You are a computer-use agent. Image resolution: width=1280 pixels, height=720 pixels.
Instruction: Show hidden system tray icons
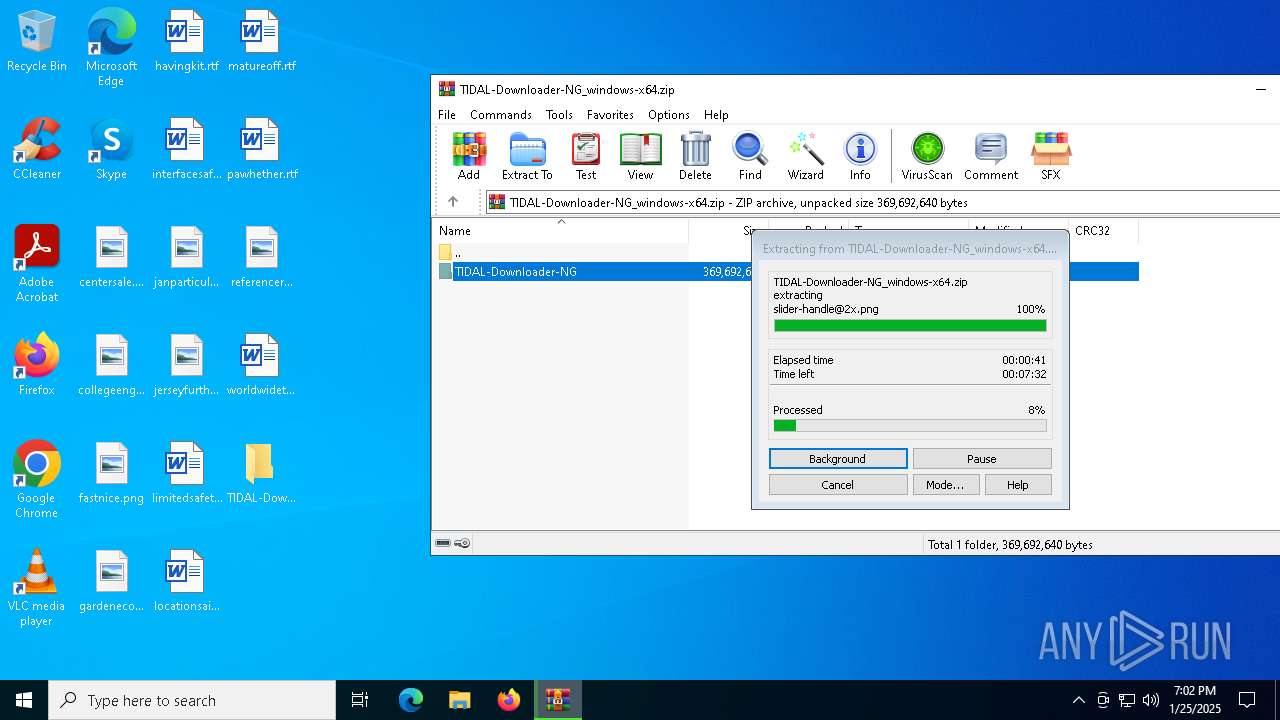coord(1078,700)
